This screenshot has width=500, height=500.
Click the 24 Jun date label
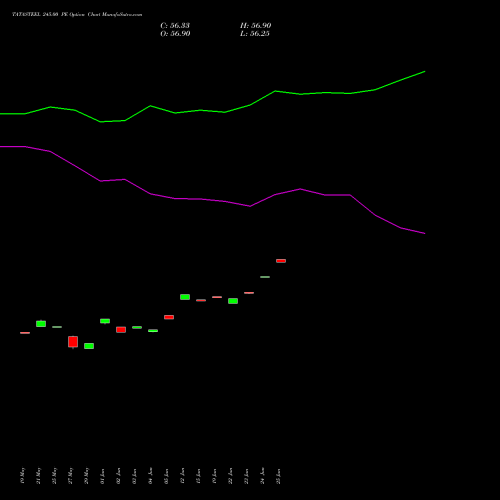pyautogui.click(x=263, y=476)
